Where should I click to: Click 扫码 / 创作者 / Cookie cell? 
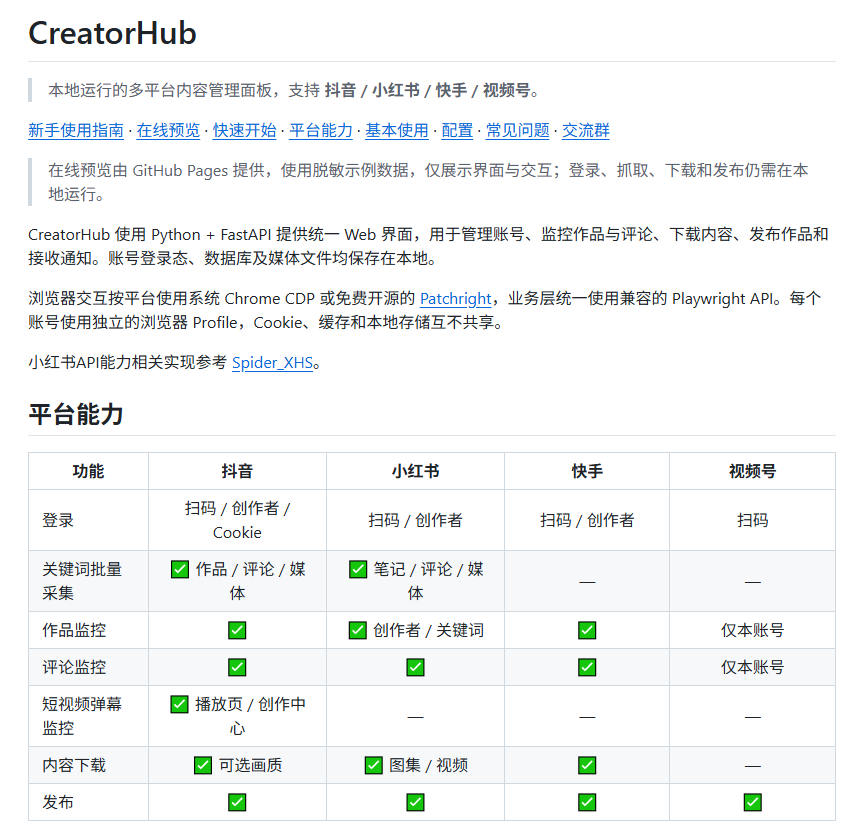click(237, 520)
